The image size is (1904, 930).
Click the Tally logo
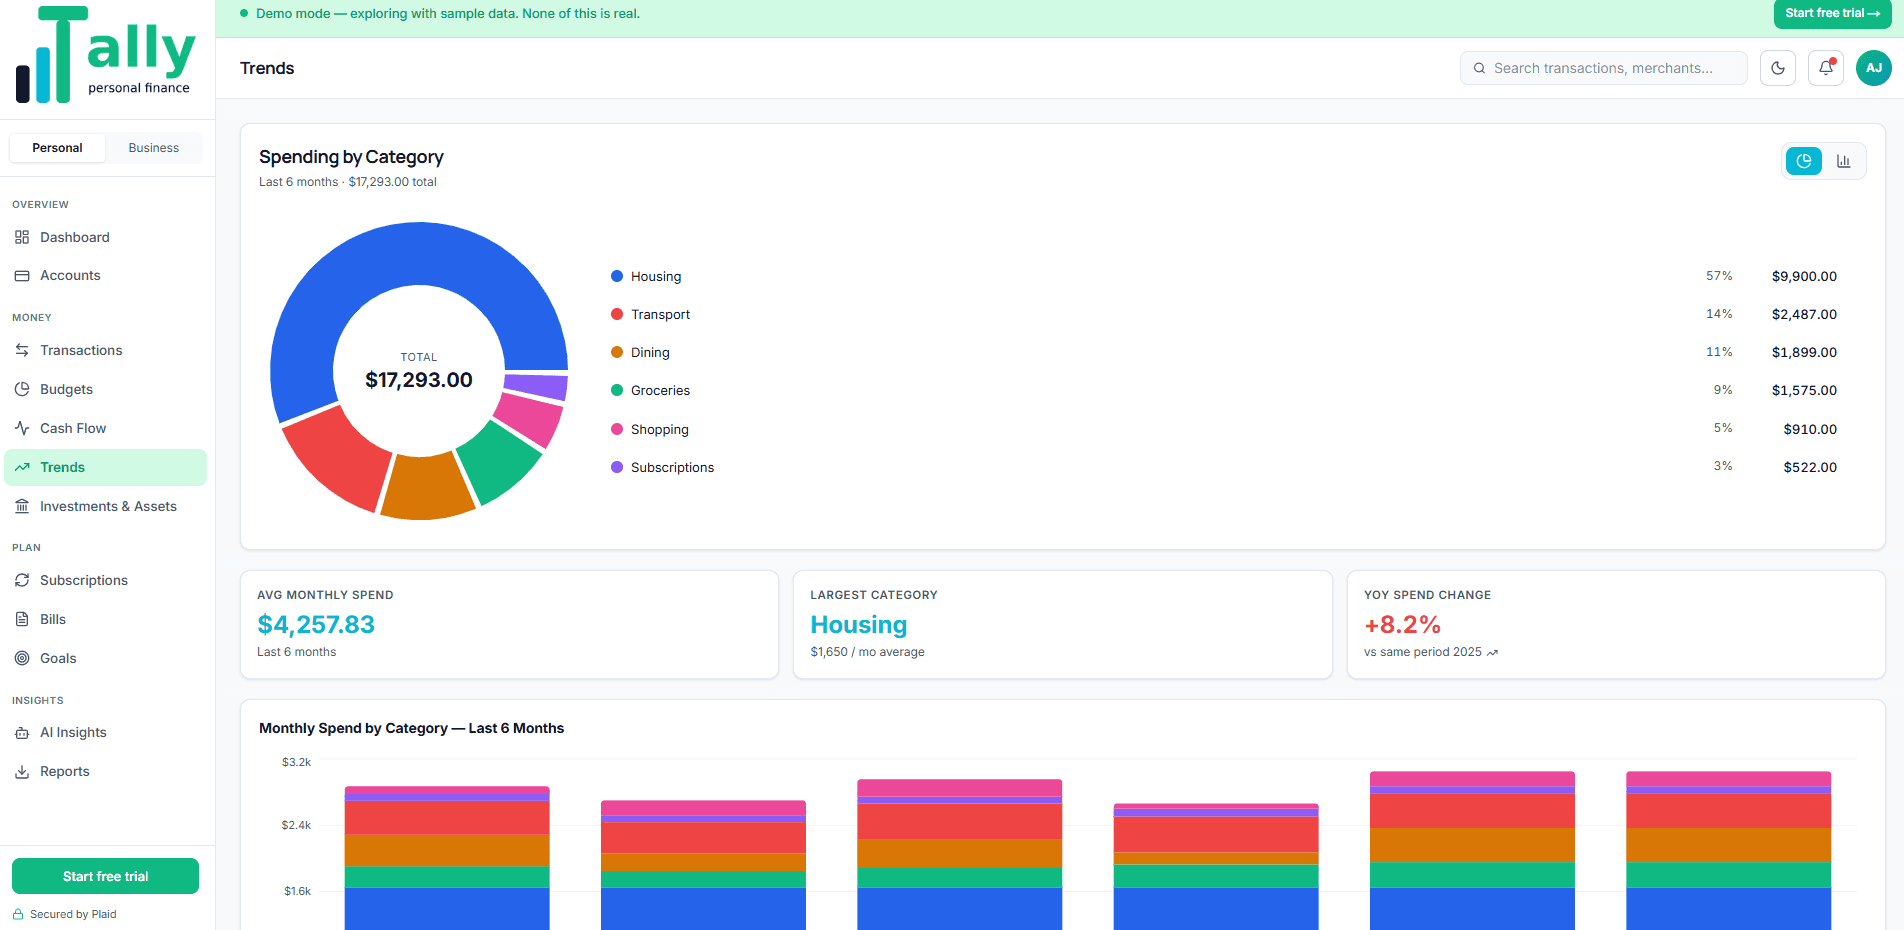point(106,55)
